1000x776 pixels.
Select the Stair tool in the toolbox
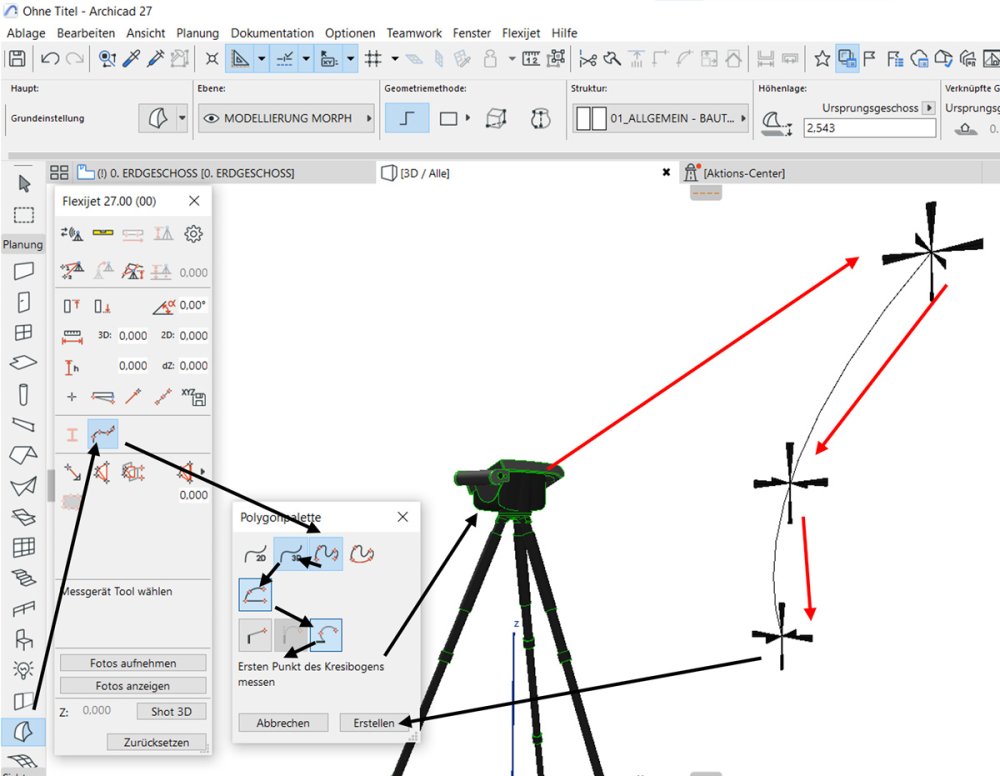24,578
